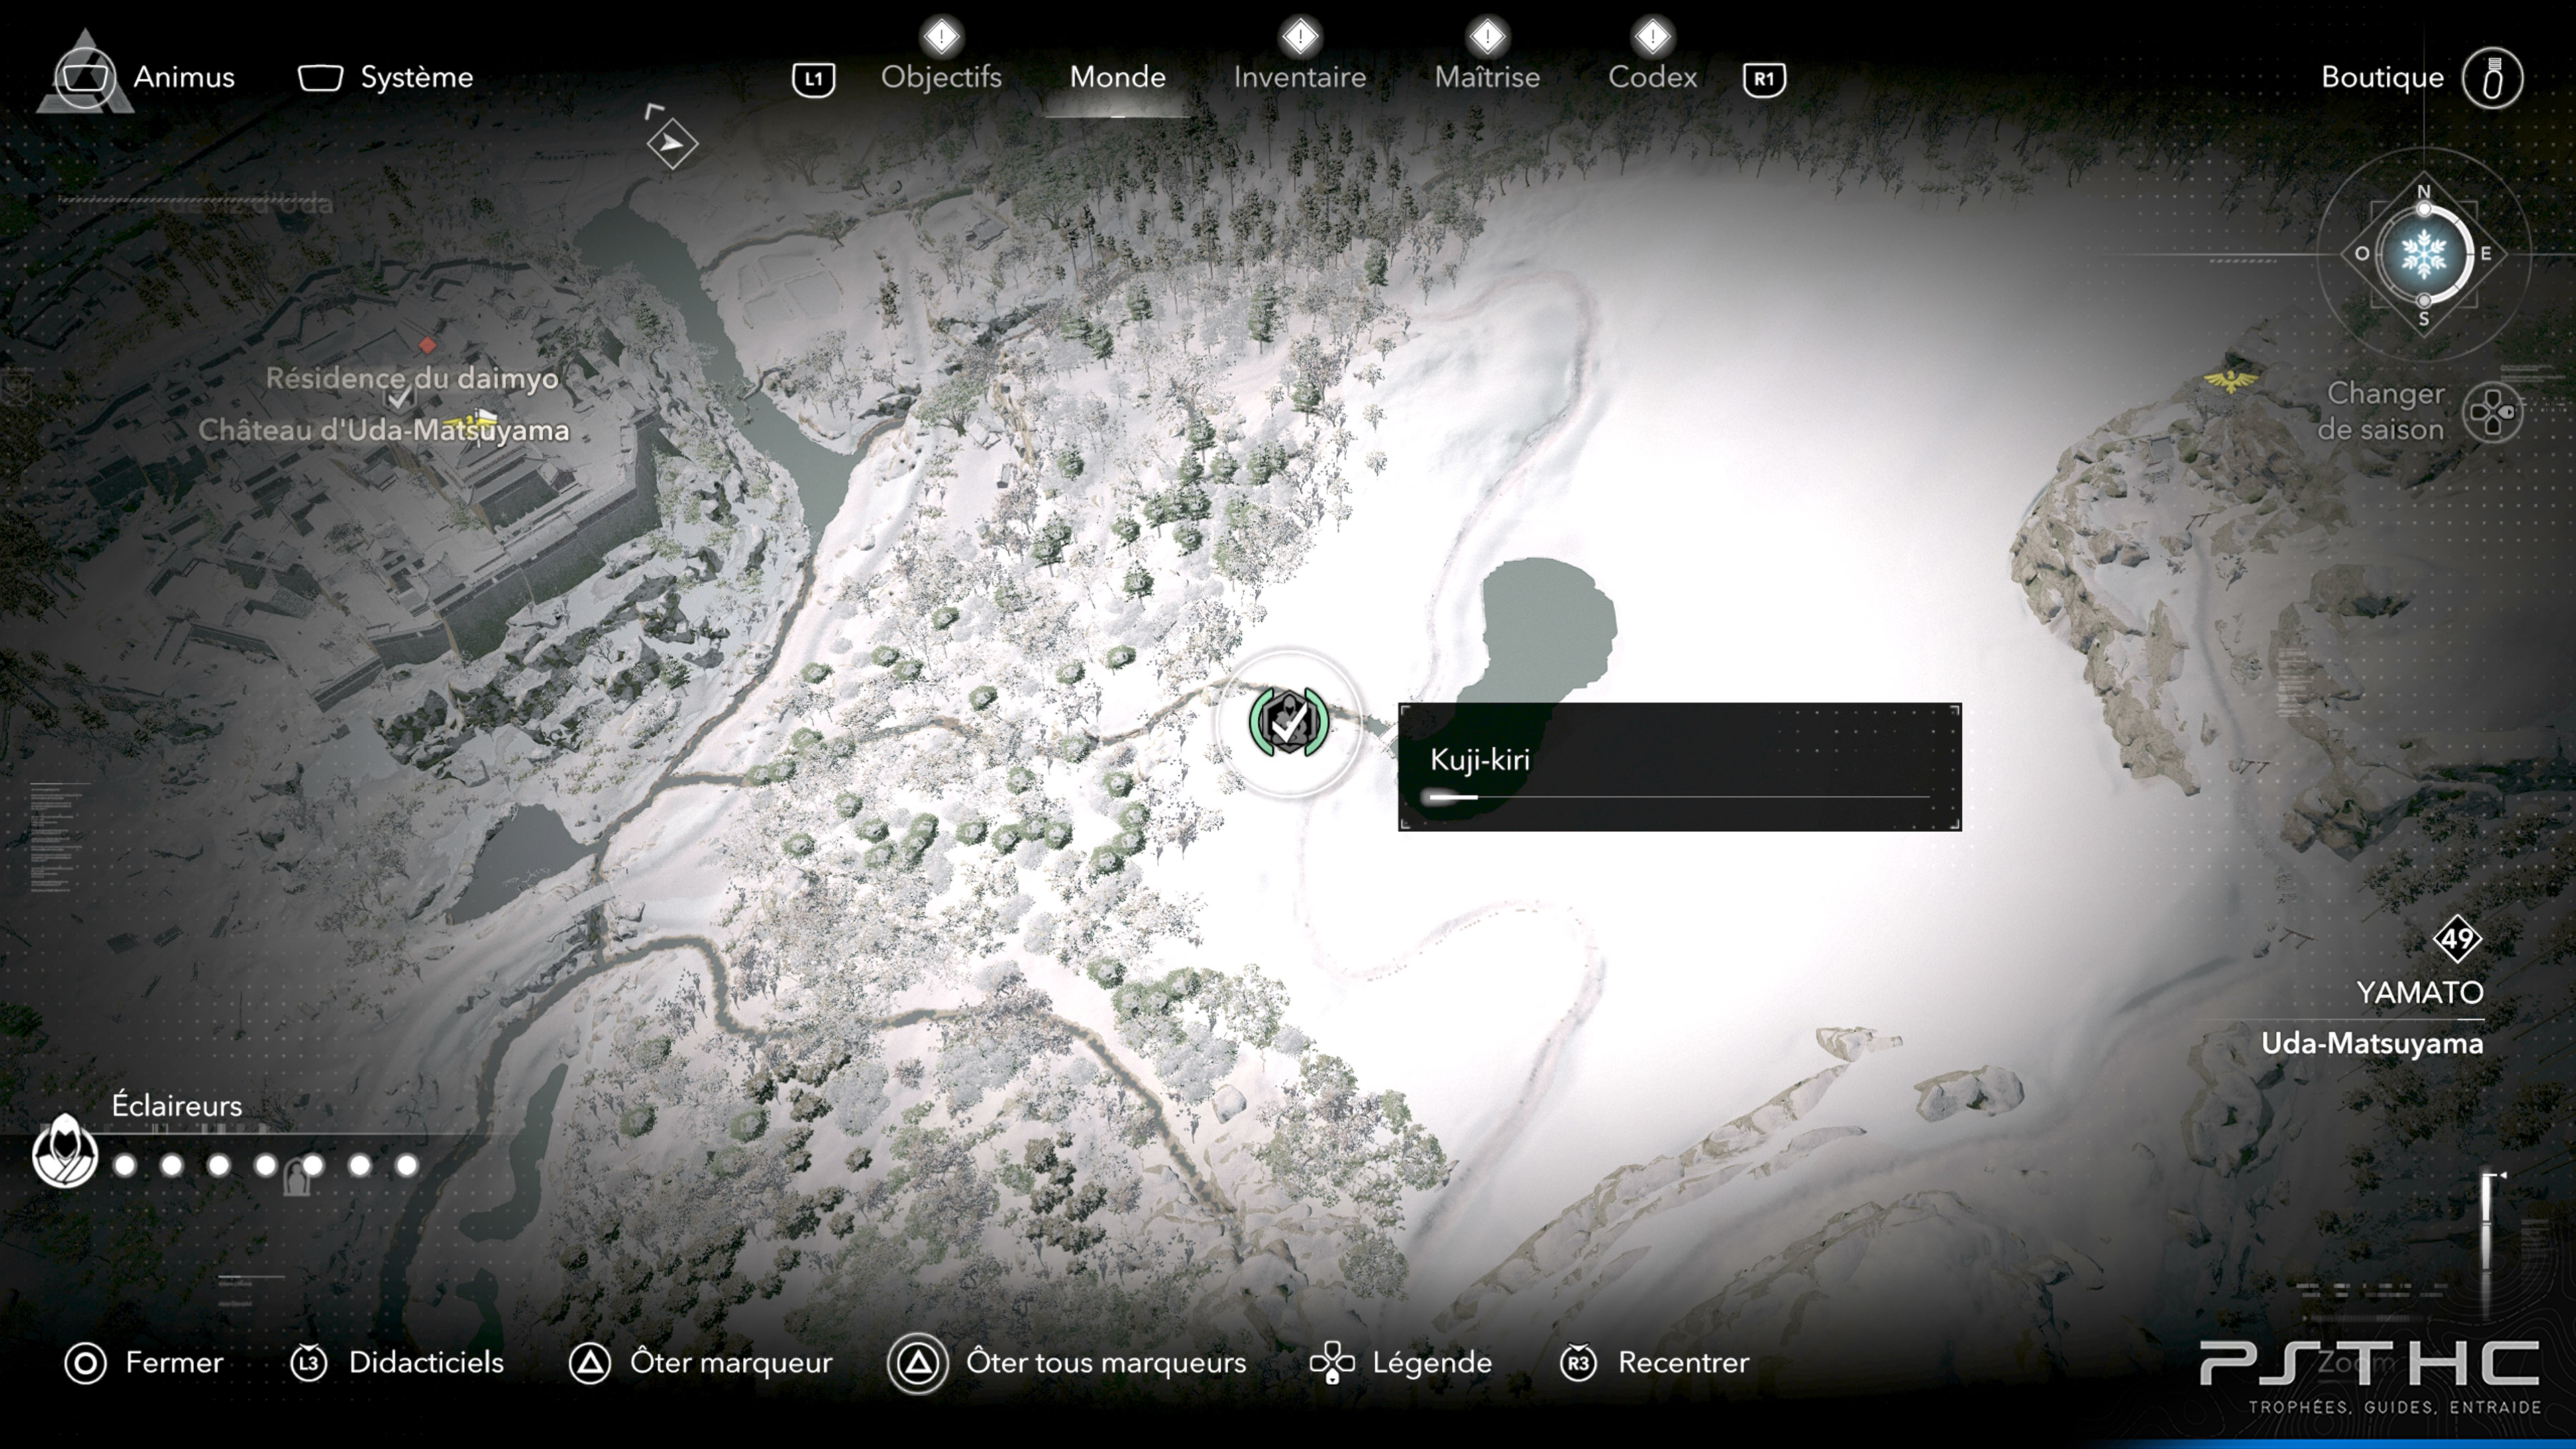Click Château d'Uda-Matsuyama location label

point(384,431)
